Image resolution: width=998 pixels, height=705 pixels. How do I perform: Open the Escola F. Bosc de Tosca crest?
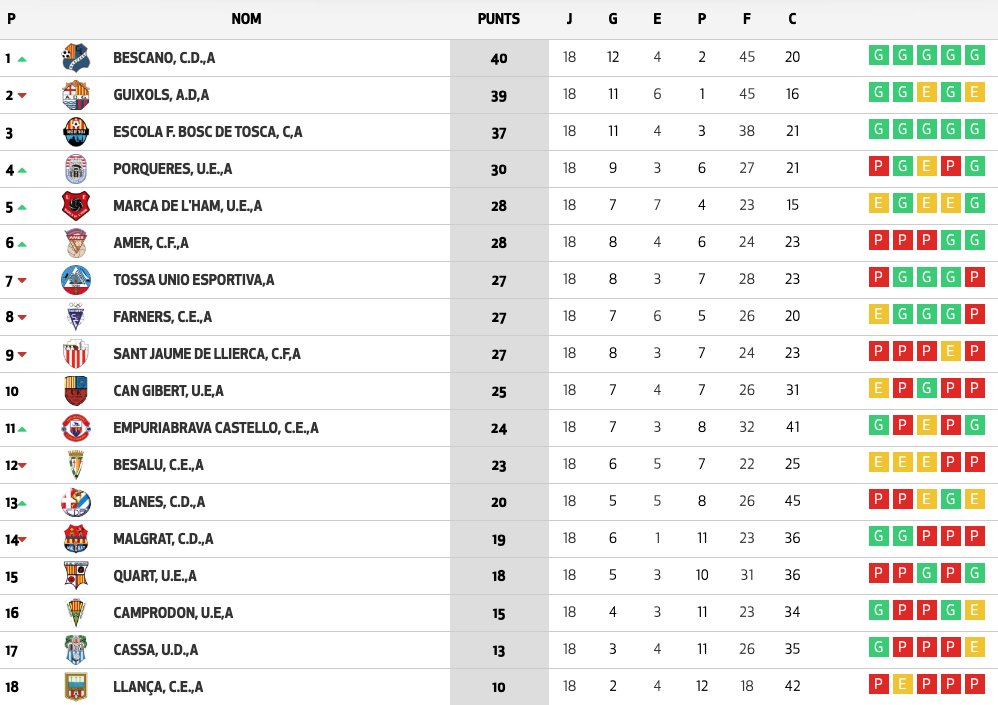[76, 132]
